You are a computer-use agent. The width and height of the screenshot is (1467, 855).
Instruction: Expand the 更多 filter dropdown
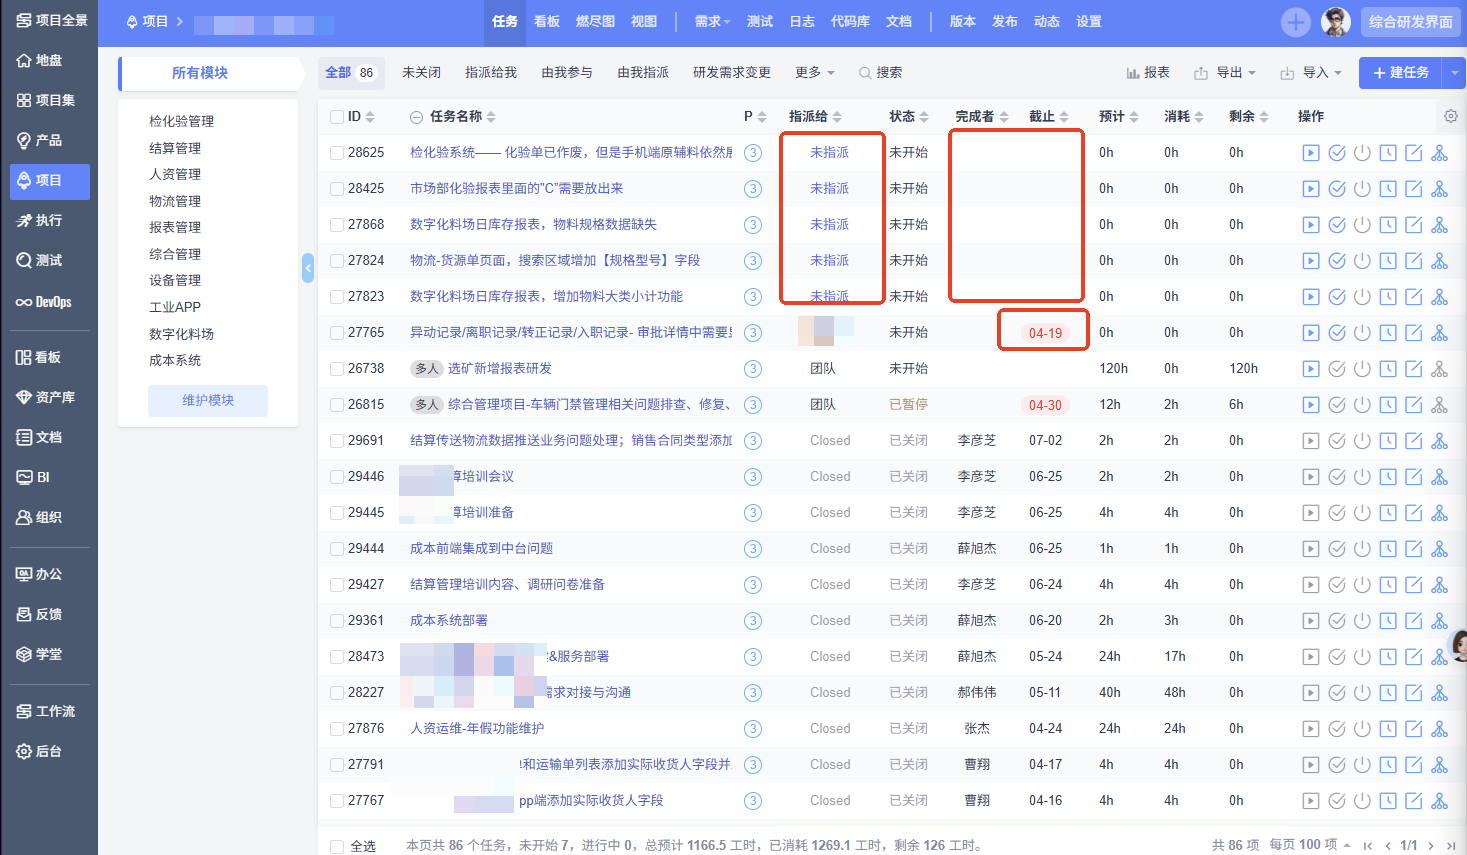point(814,72)
